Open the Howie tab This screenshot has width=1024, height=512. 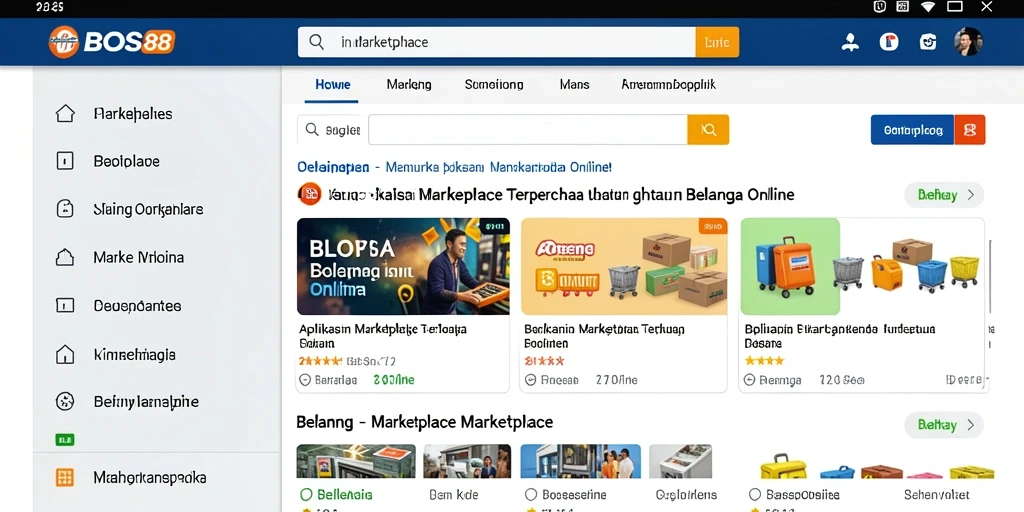tap(332, 84)
